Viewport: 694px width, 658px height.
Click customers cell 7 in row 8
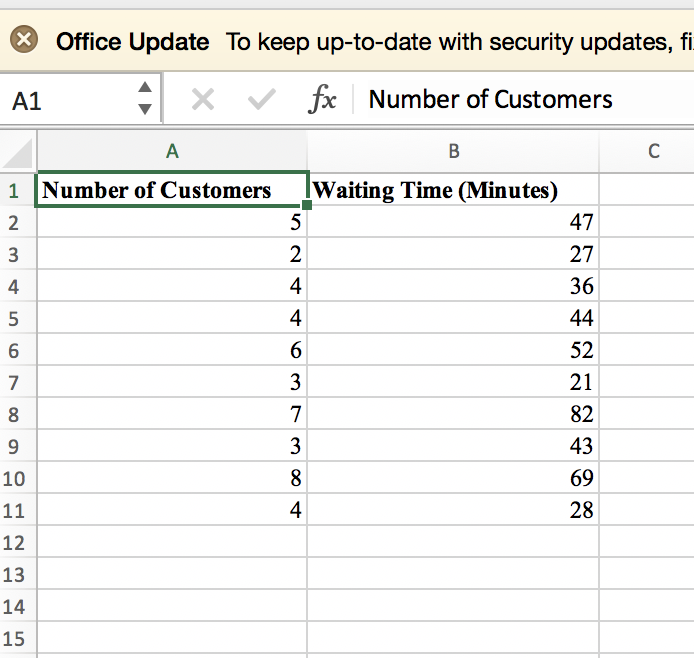pyautogui.click(x=172, y=414)
